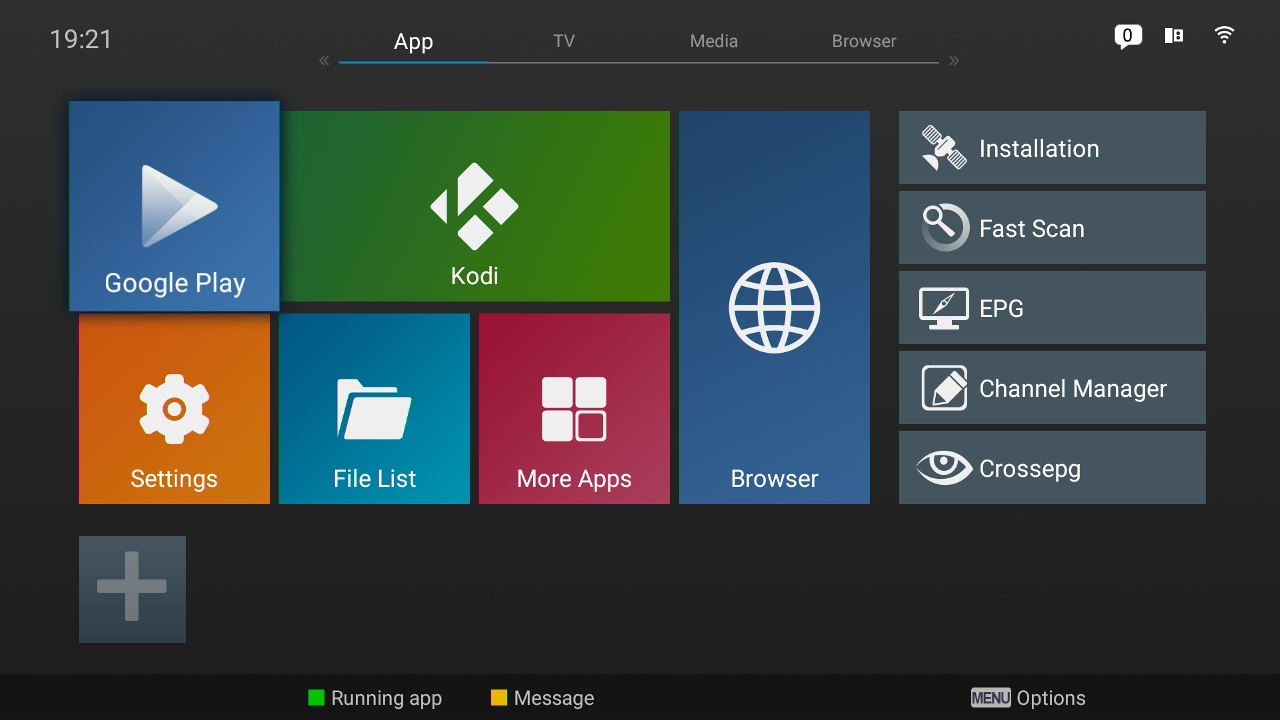Viewport: 1280px width, 720px height.
Task: Select the App tab
Action: pyautogui.click(x=413, y=42)
